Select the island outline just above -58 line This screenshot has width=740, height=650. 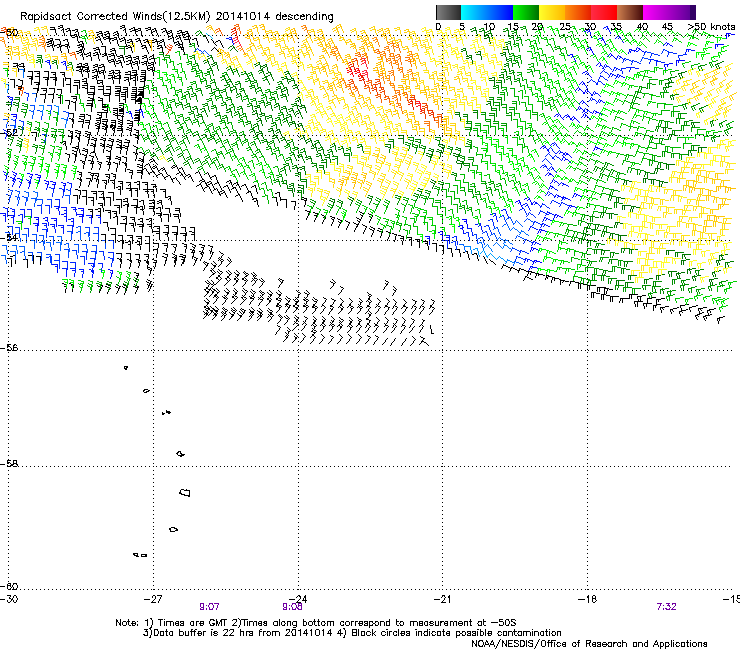coord(180,454)
